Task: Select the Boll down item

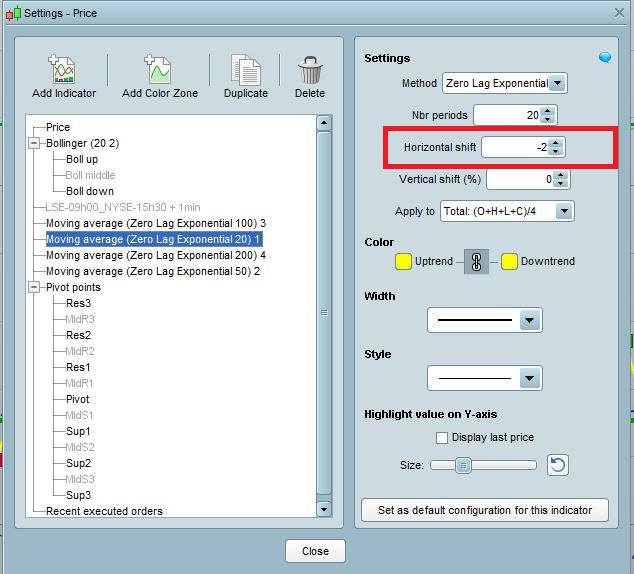Action: pyautogui.click(x=90, y=191)
